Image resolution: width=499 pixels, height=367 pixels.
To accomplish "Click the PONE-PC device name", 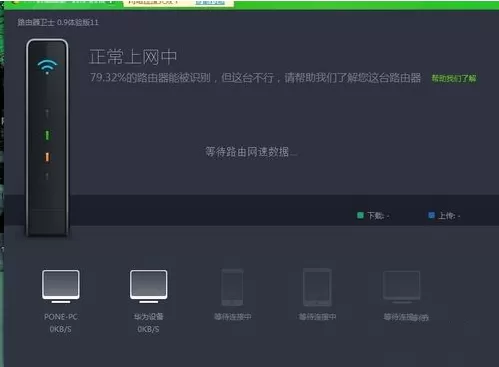I will [x=61, y=317].
